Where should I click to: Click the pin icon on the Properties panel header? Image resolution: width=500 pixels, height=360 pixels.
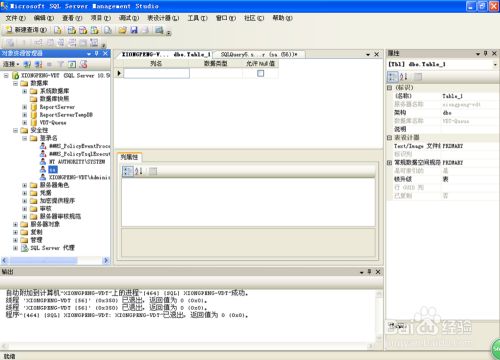click(486, 53)
